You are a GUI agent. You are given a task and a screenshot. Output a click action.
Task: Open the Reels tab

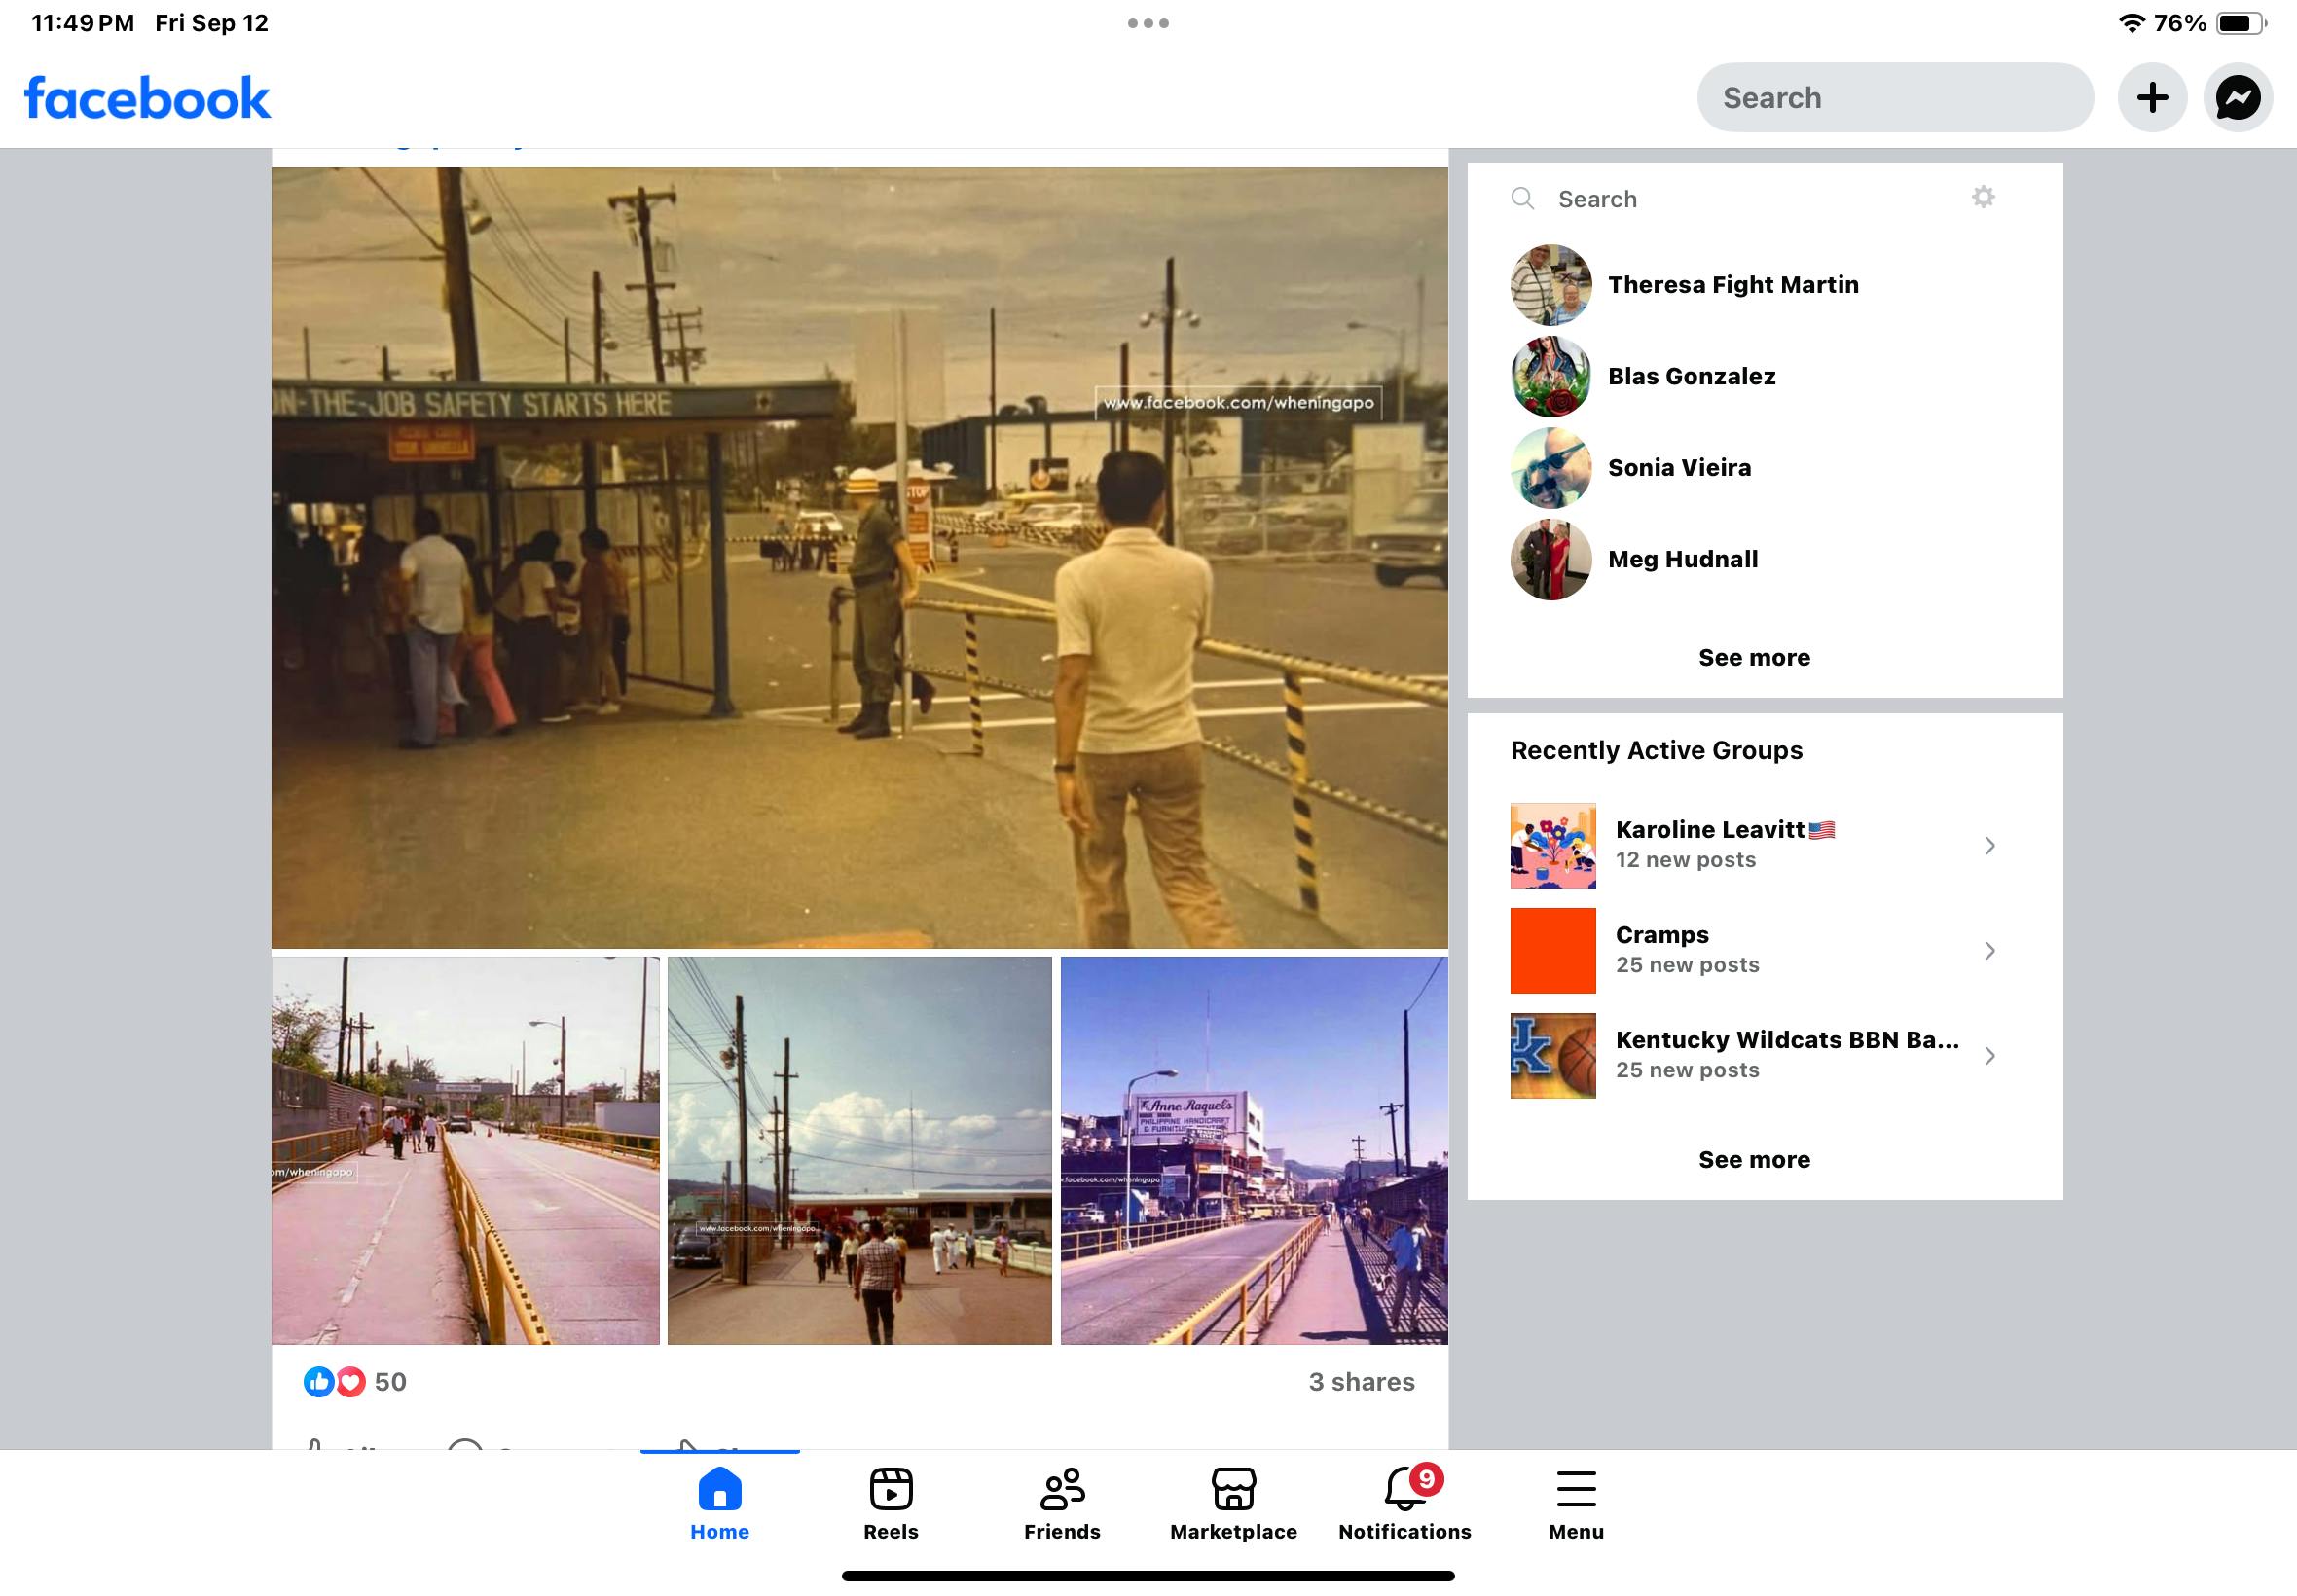coord(890,1503)
